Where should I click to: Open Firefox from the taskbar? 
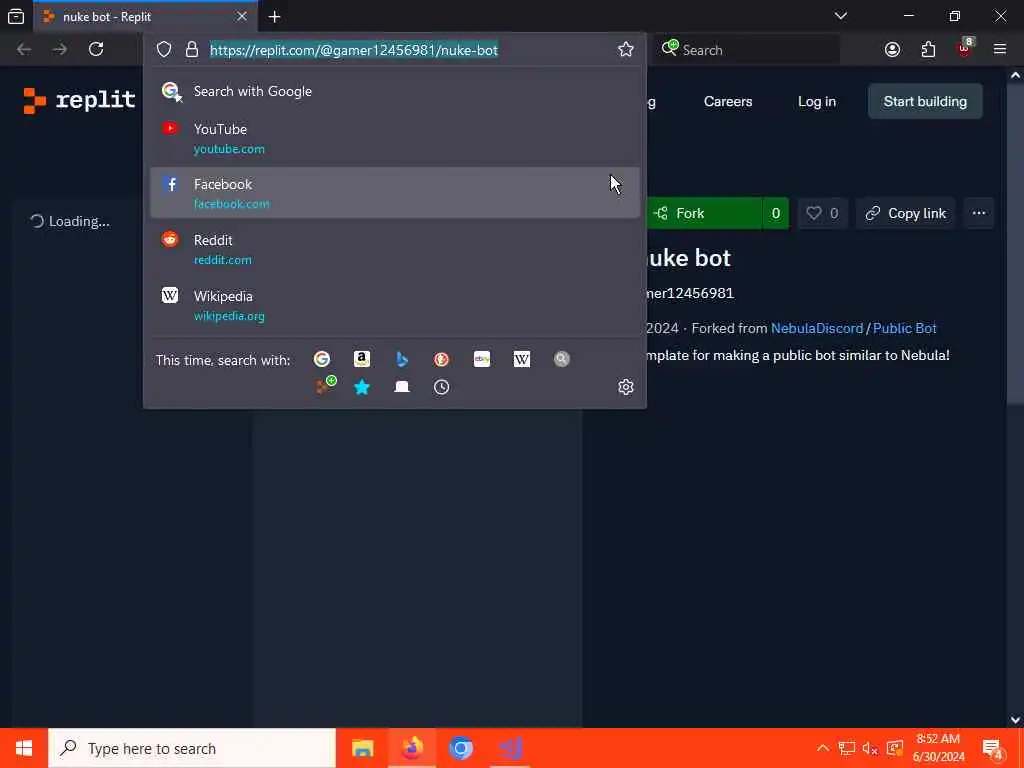(412, 748)
